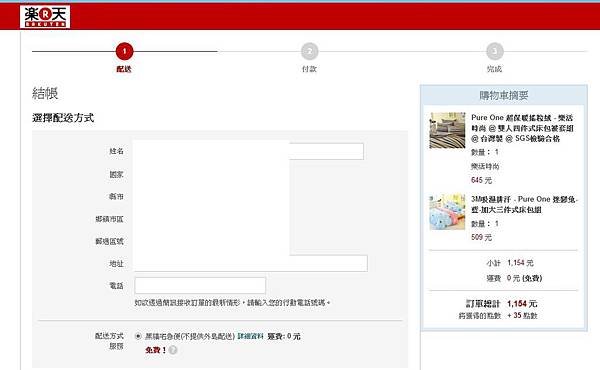Click the 運費 0 元 (免費) shipping line
This screenshot has height=370, width=600.
coord(514,278)
